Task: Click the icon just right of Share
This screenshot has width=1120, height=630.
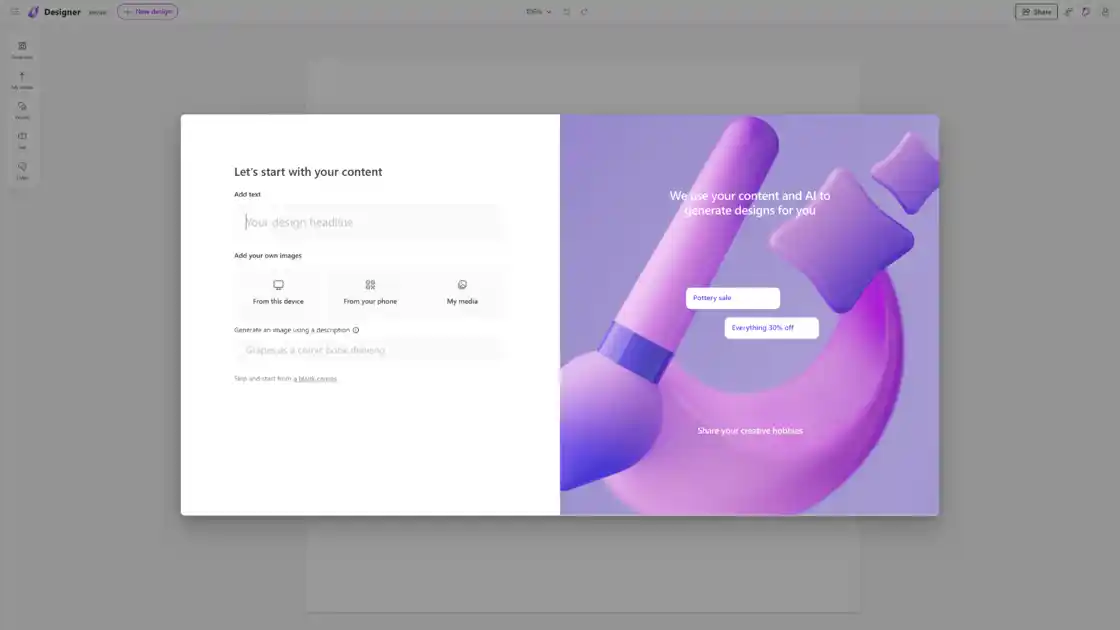Action: [1069, 11]
